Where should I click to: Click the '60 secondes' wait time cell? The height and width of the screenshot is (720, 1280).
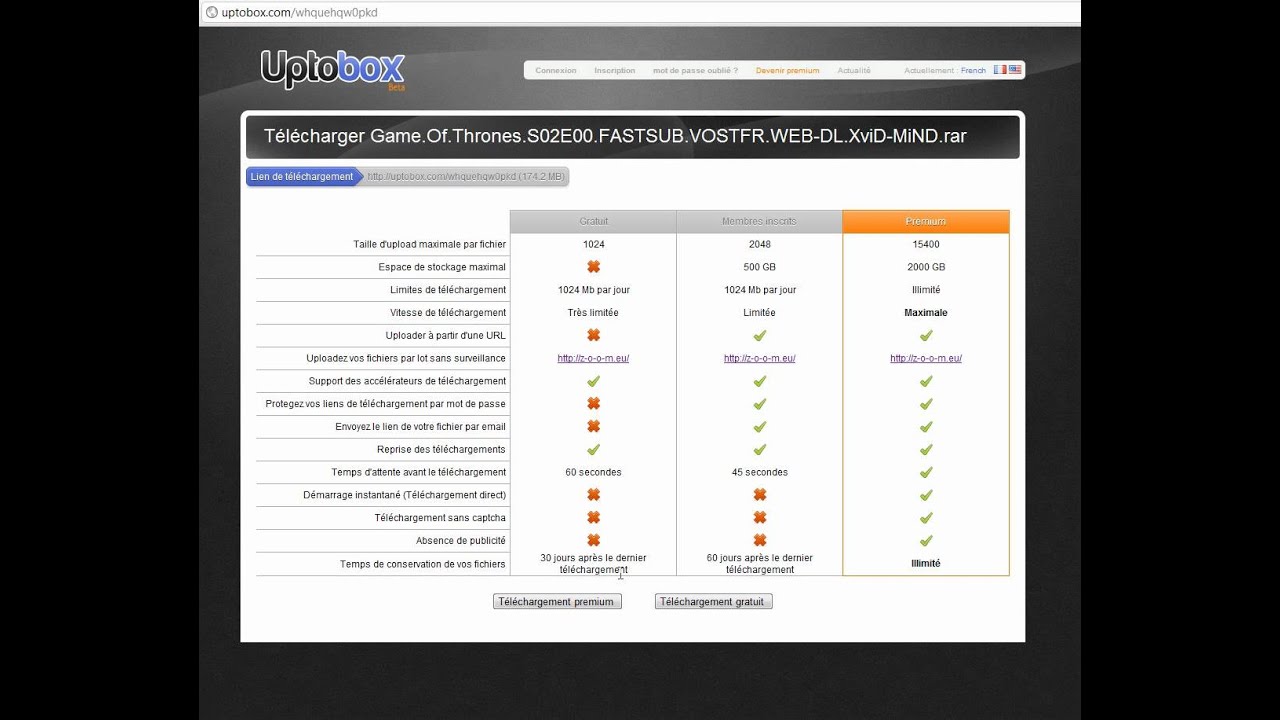593,472
